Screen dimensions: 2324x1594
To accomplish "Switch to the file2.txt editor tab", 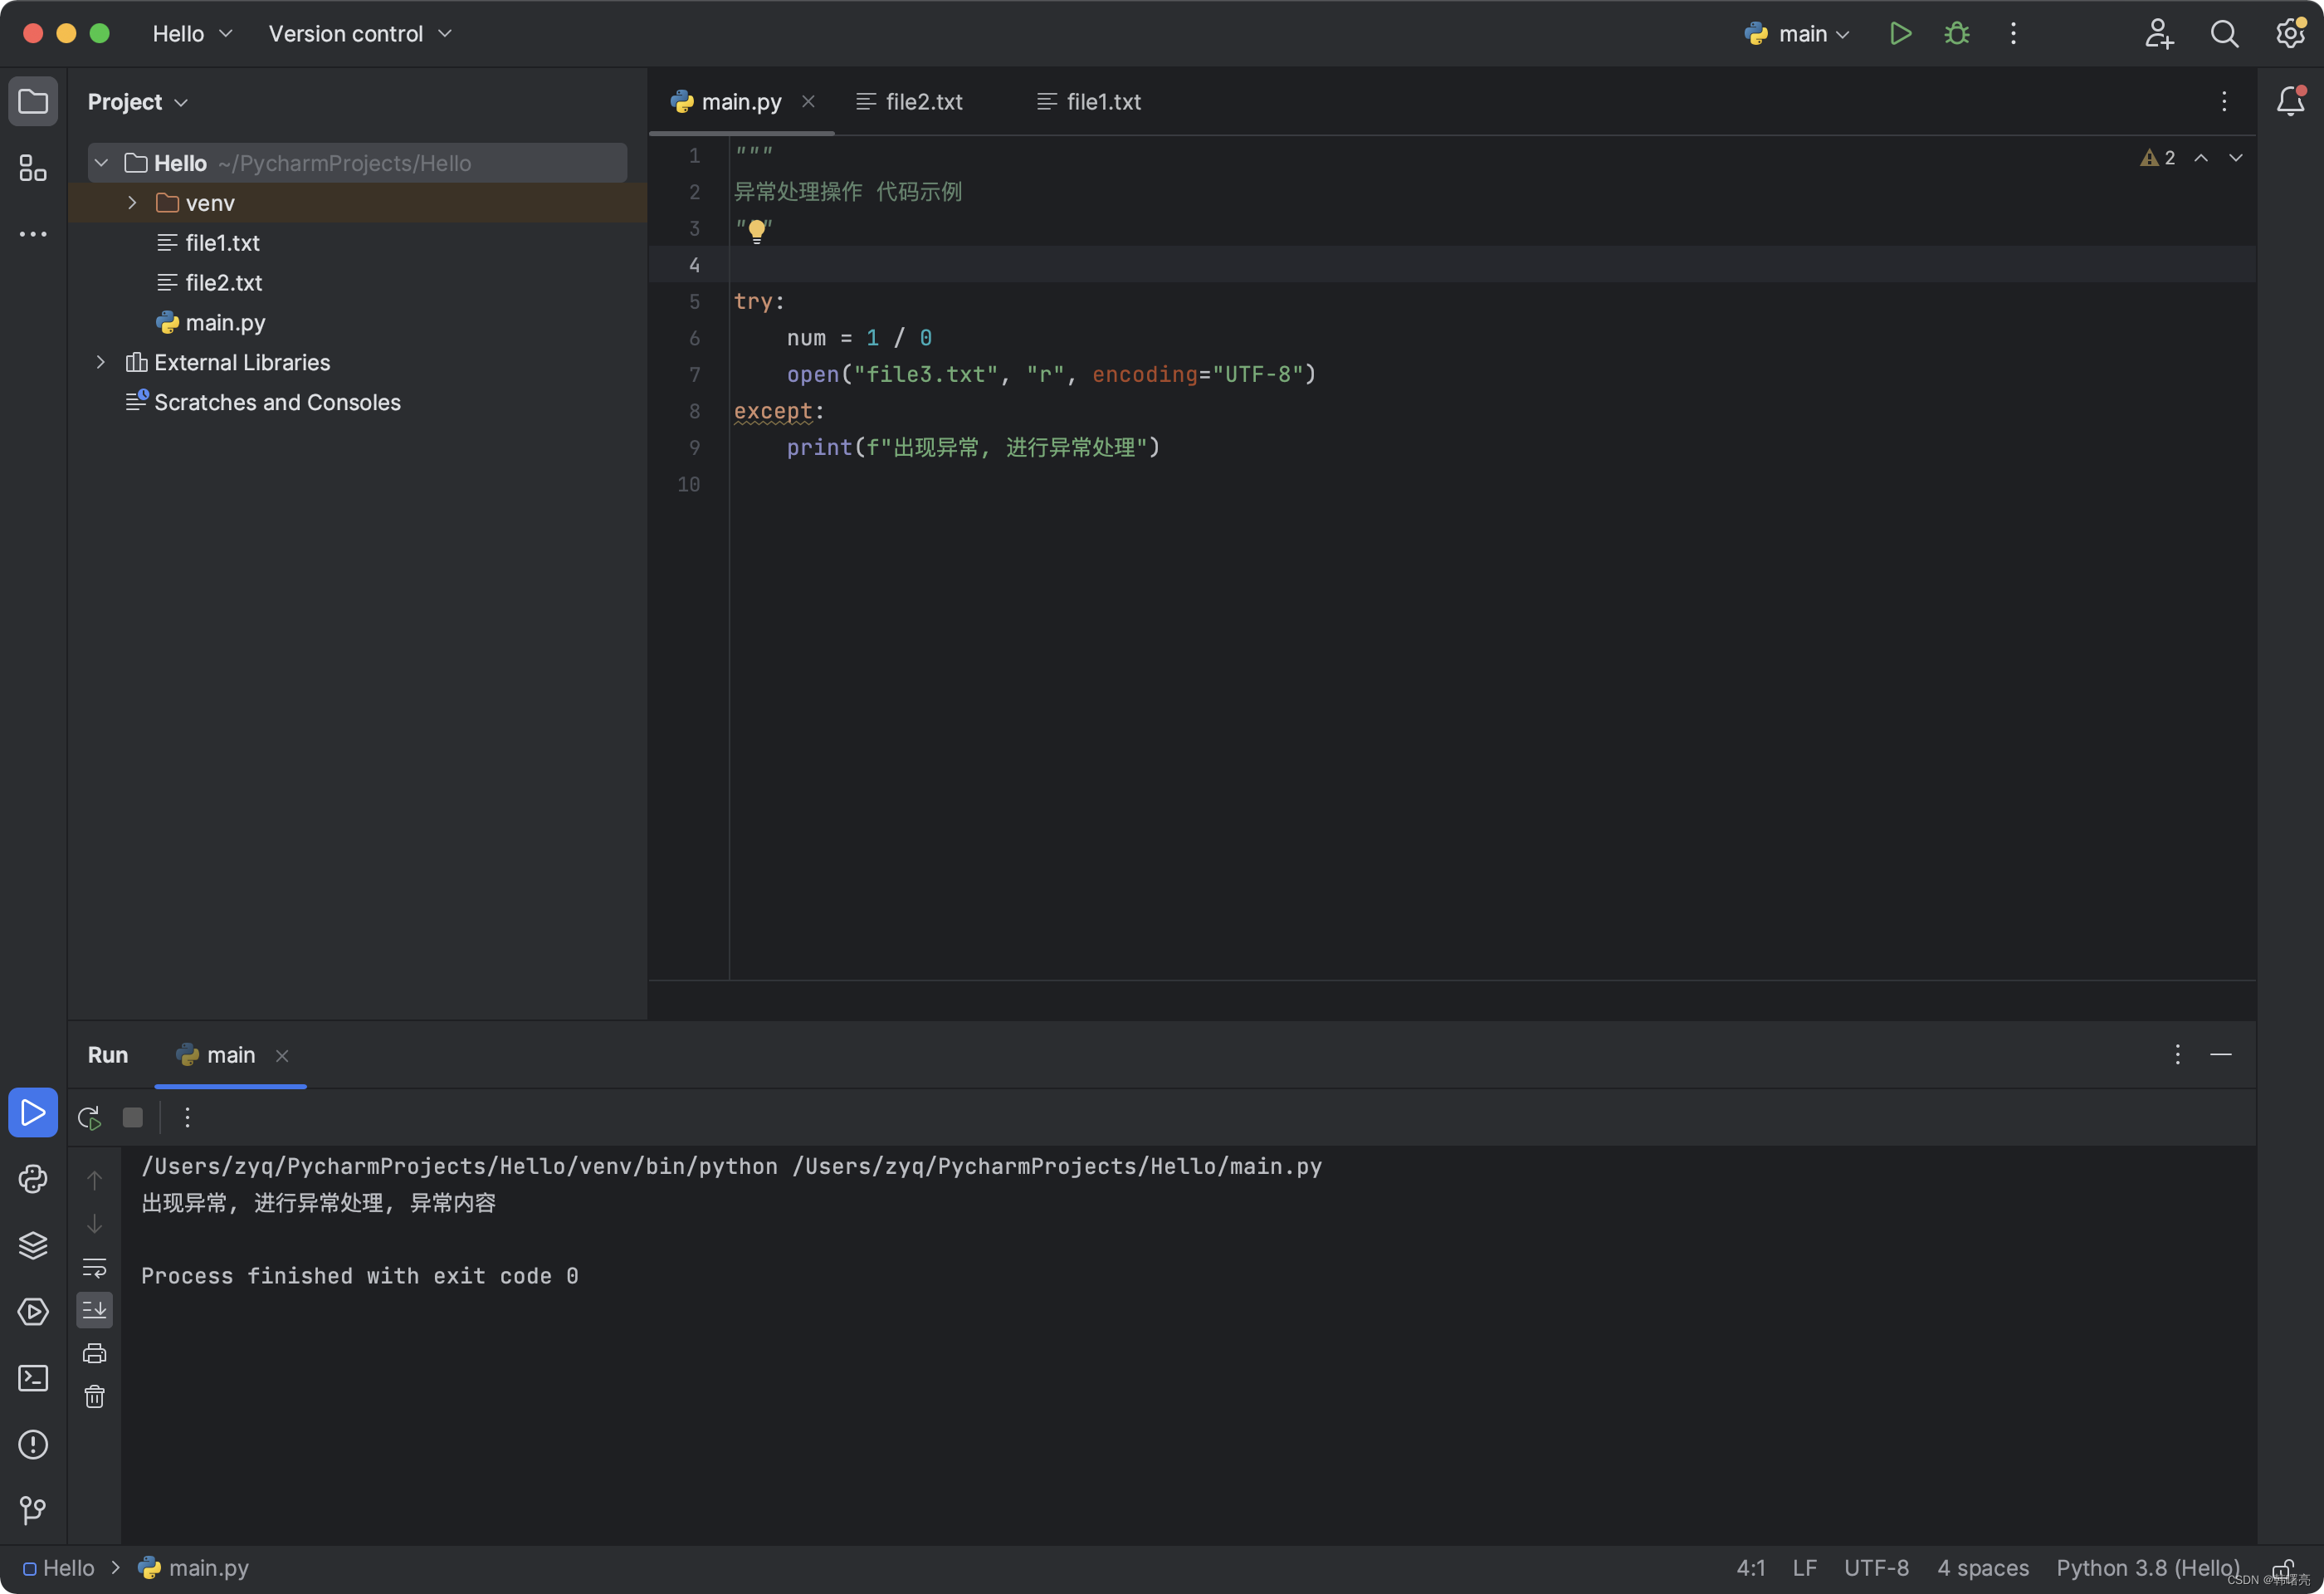I will click(924, 100).
